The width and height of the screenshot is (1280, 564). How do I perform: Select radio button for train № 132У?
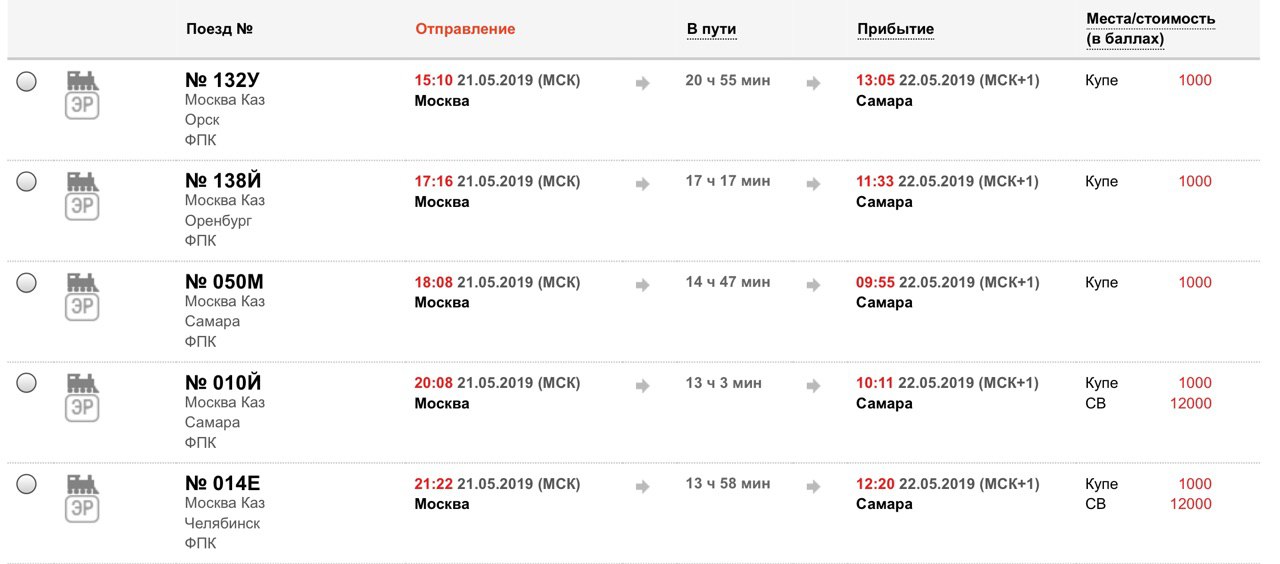(27, 81)
